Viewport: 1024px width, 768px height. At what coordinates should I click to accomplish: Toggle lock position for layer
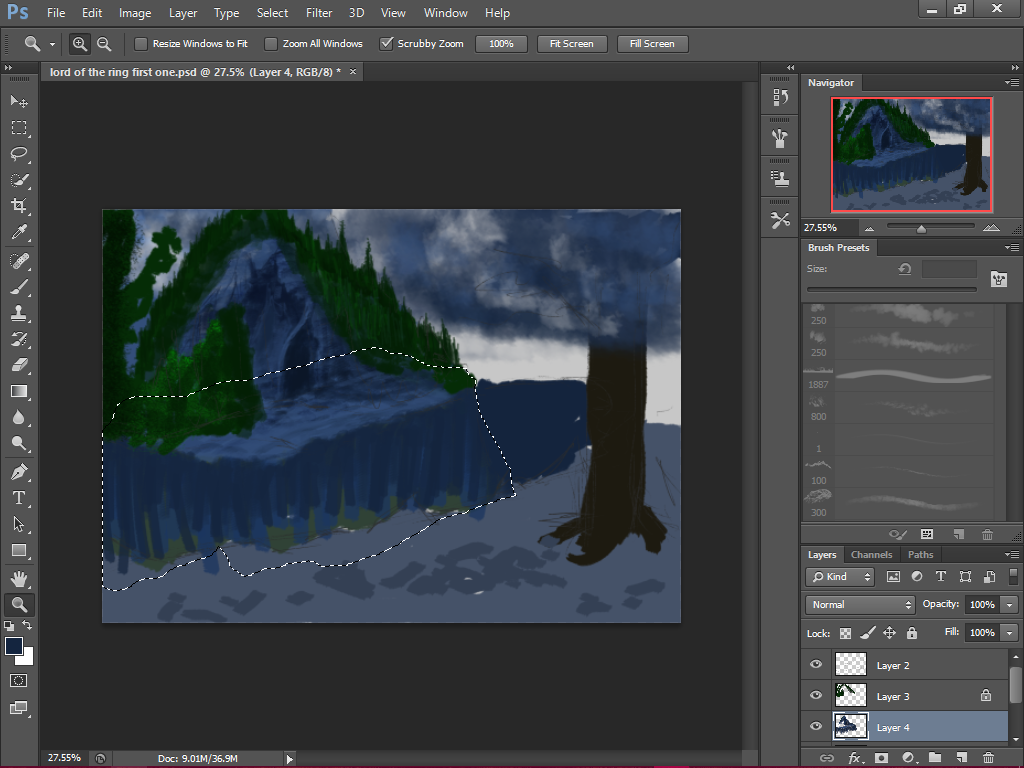[x=889, y=633]
